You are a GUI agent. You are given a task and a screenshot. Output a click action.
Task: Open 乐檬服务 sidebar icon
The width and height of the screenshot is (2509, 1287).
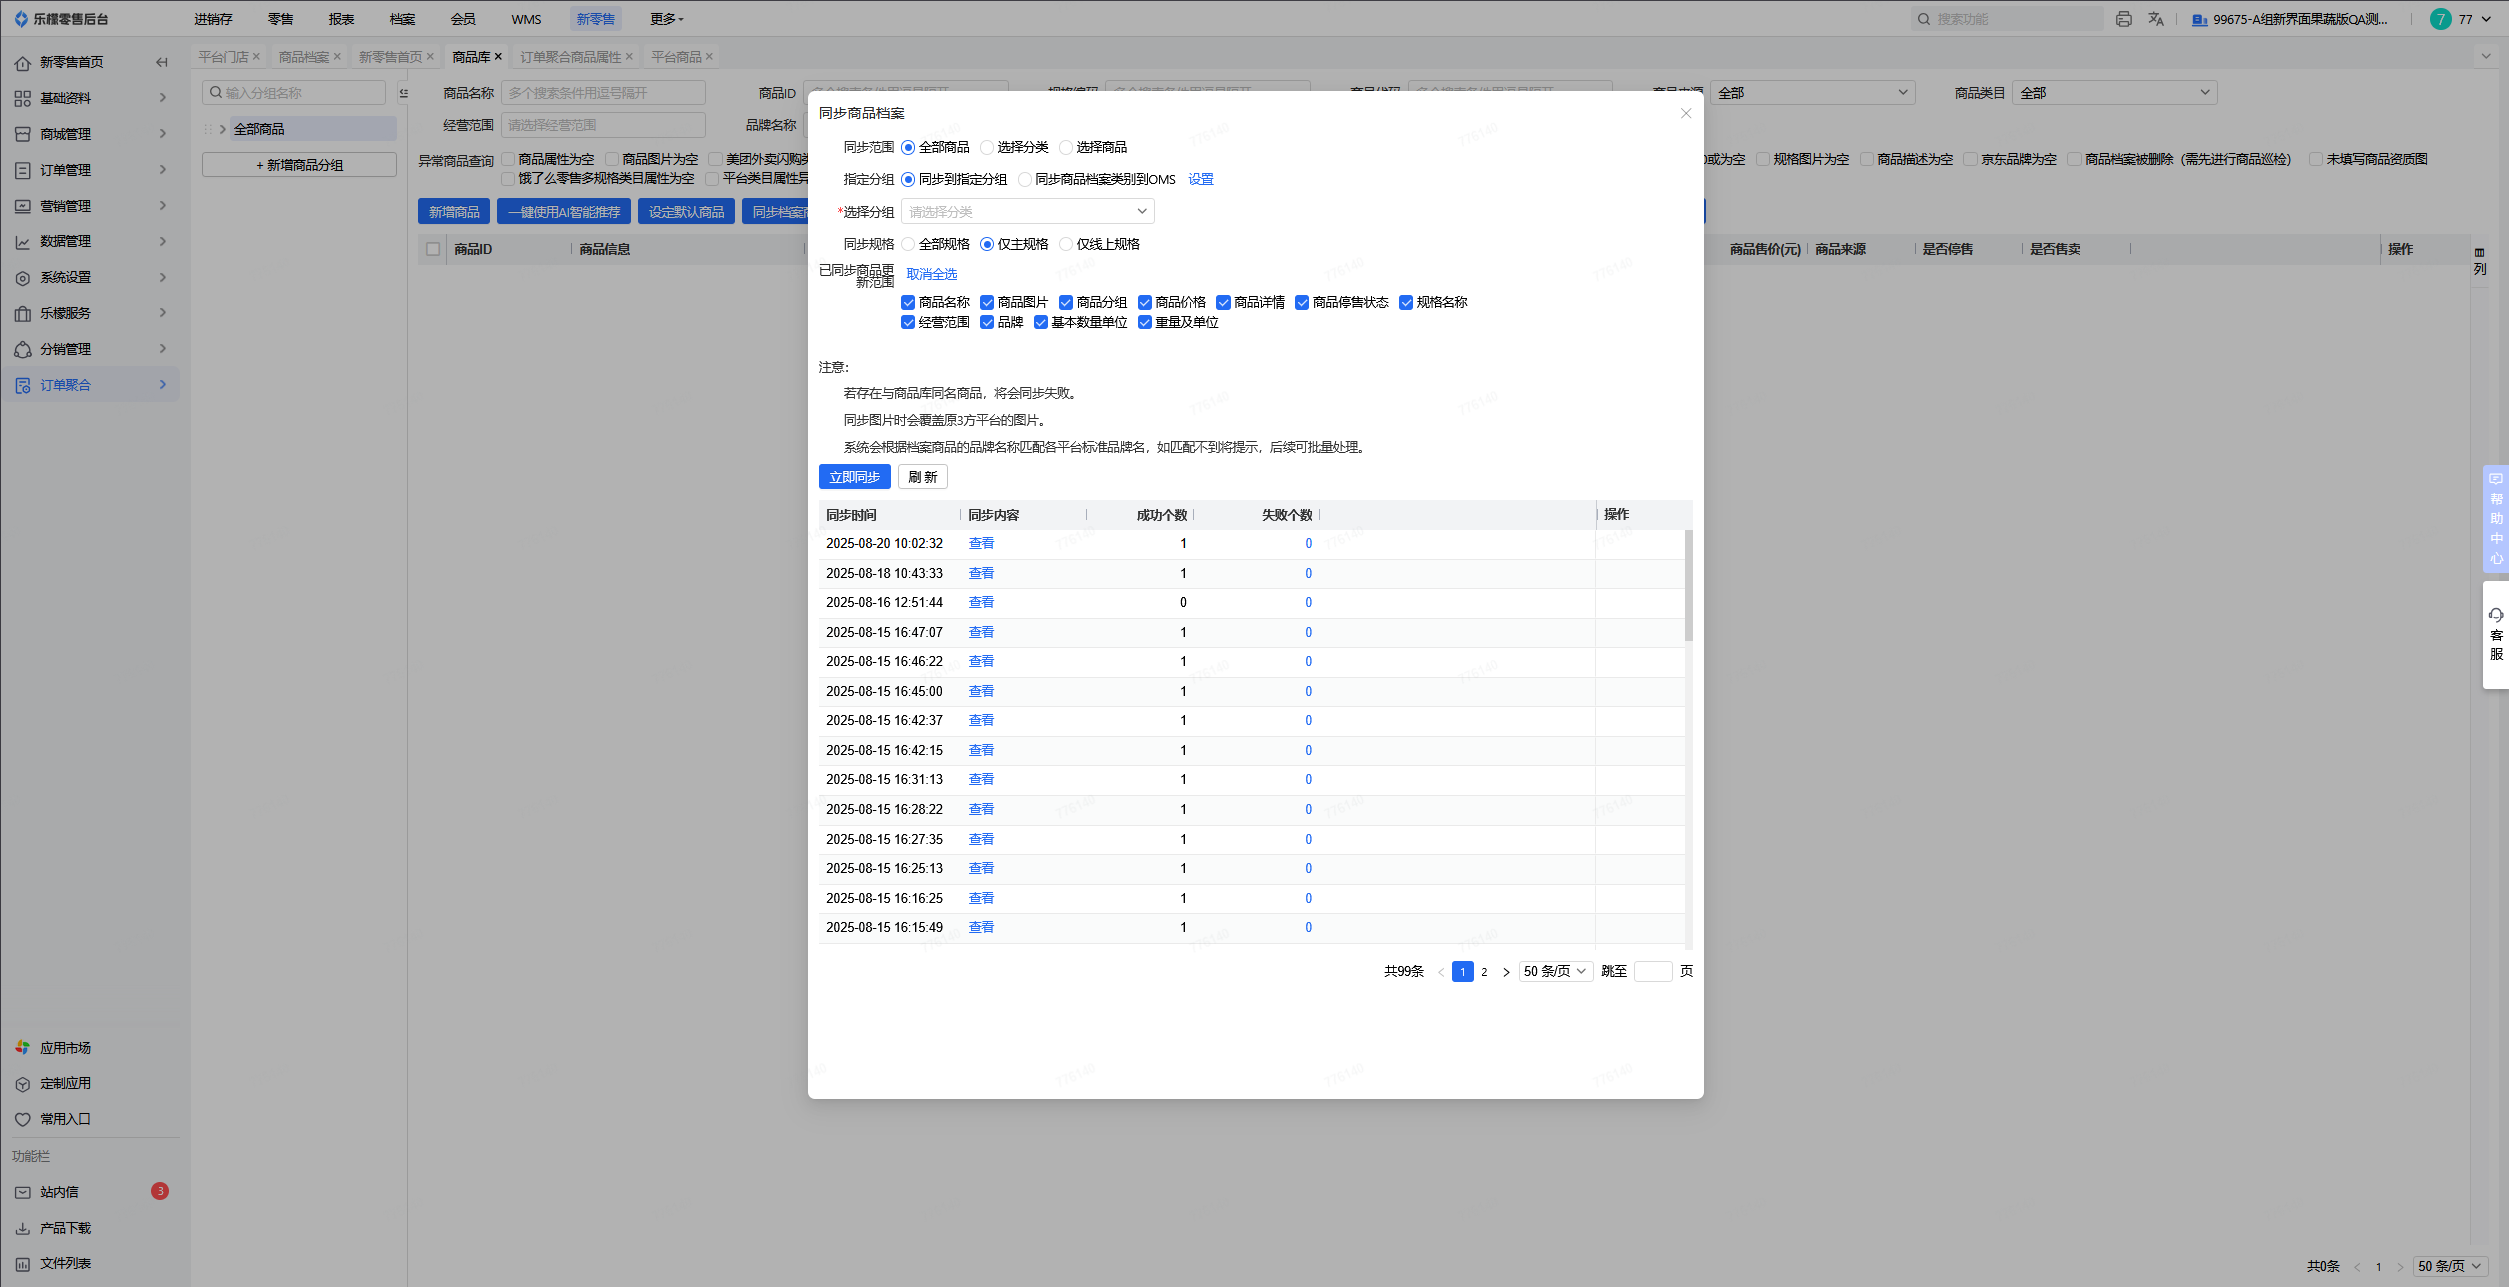22,314
